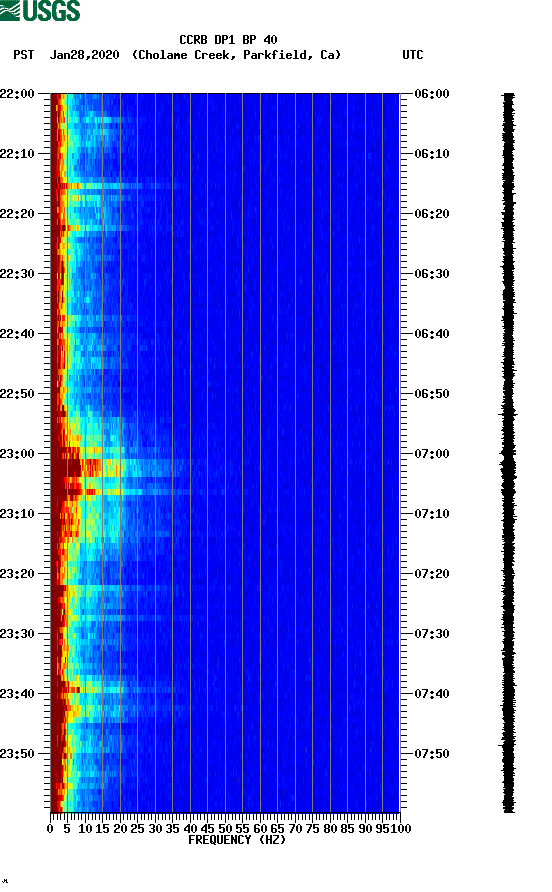Click the '22:40' PST time label

[17, 333]
